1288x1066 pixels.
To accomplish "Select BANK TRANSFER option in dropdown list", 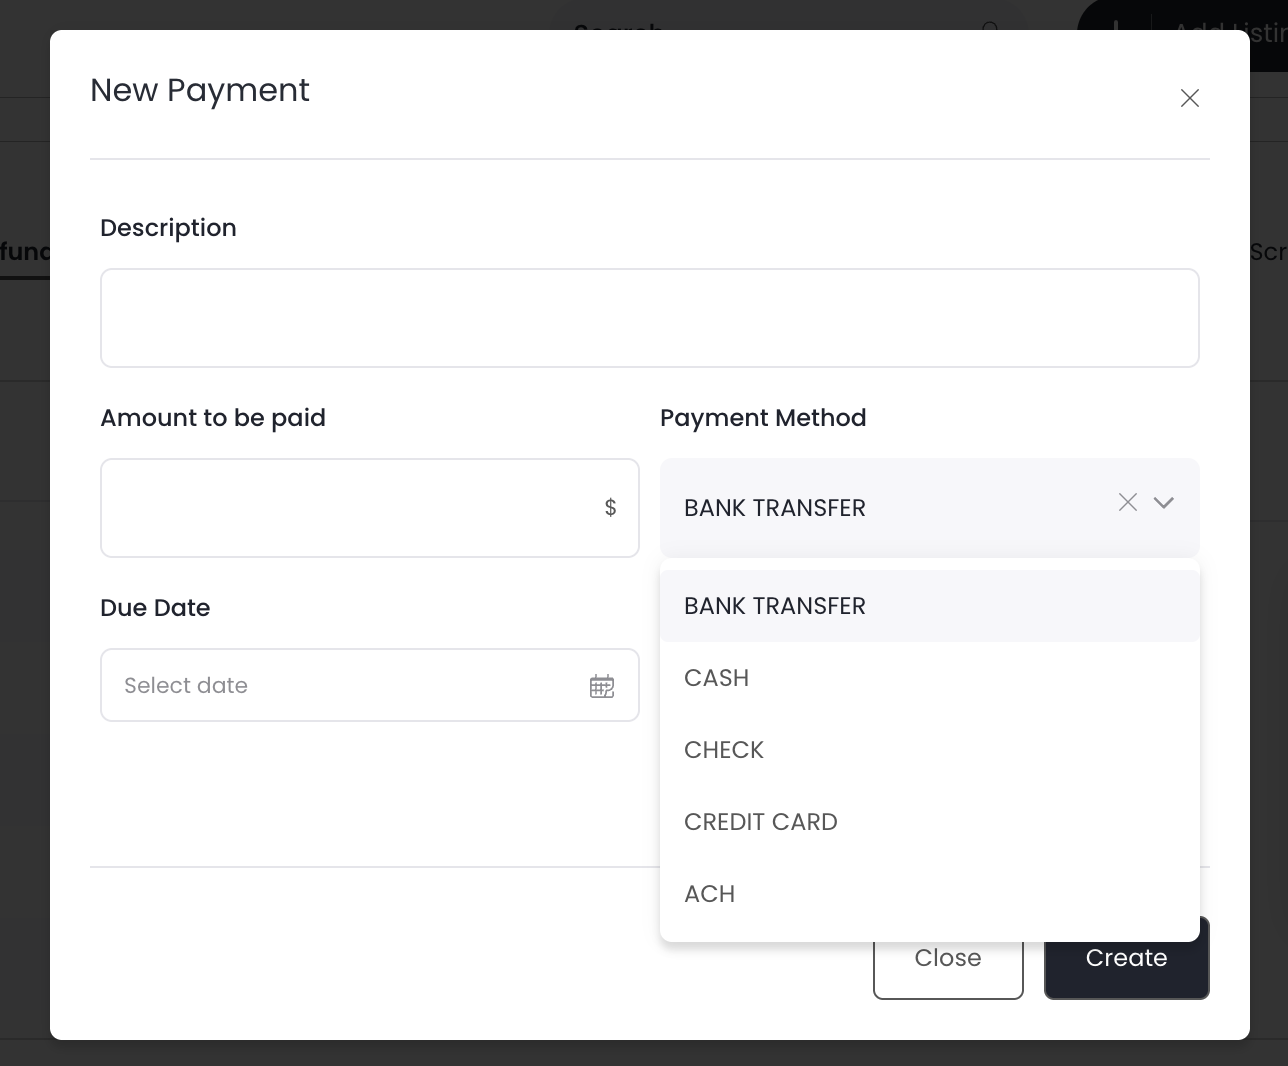I will [x=775, y=606].
